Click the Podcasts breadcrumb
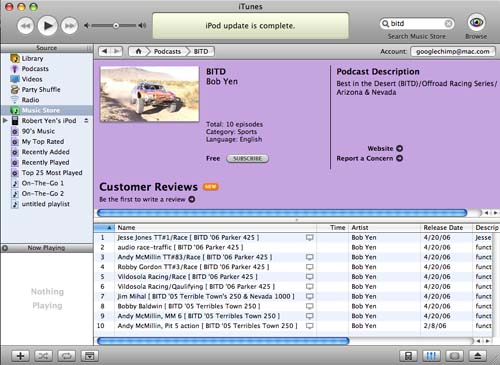Image resolution: width=500 pixels, height=365 pixels. pos(167,51)
